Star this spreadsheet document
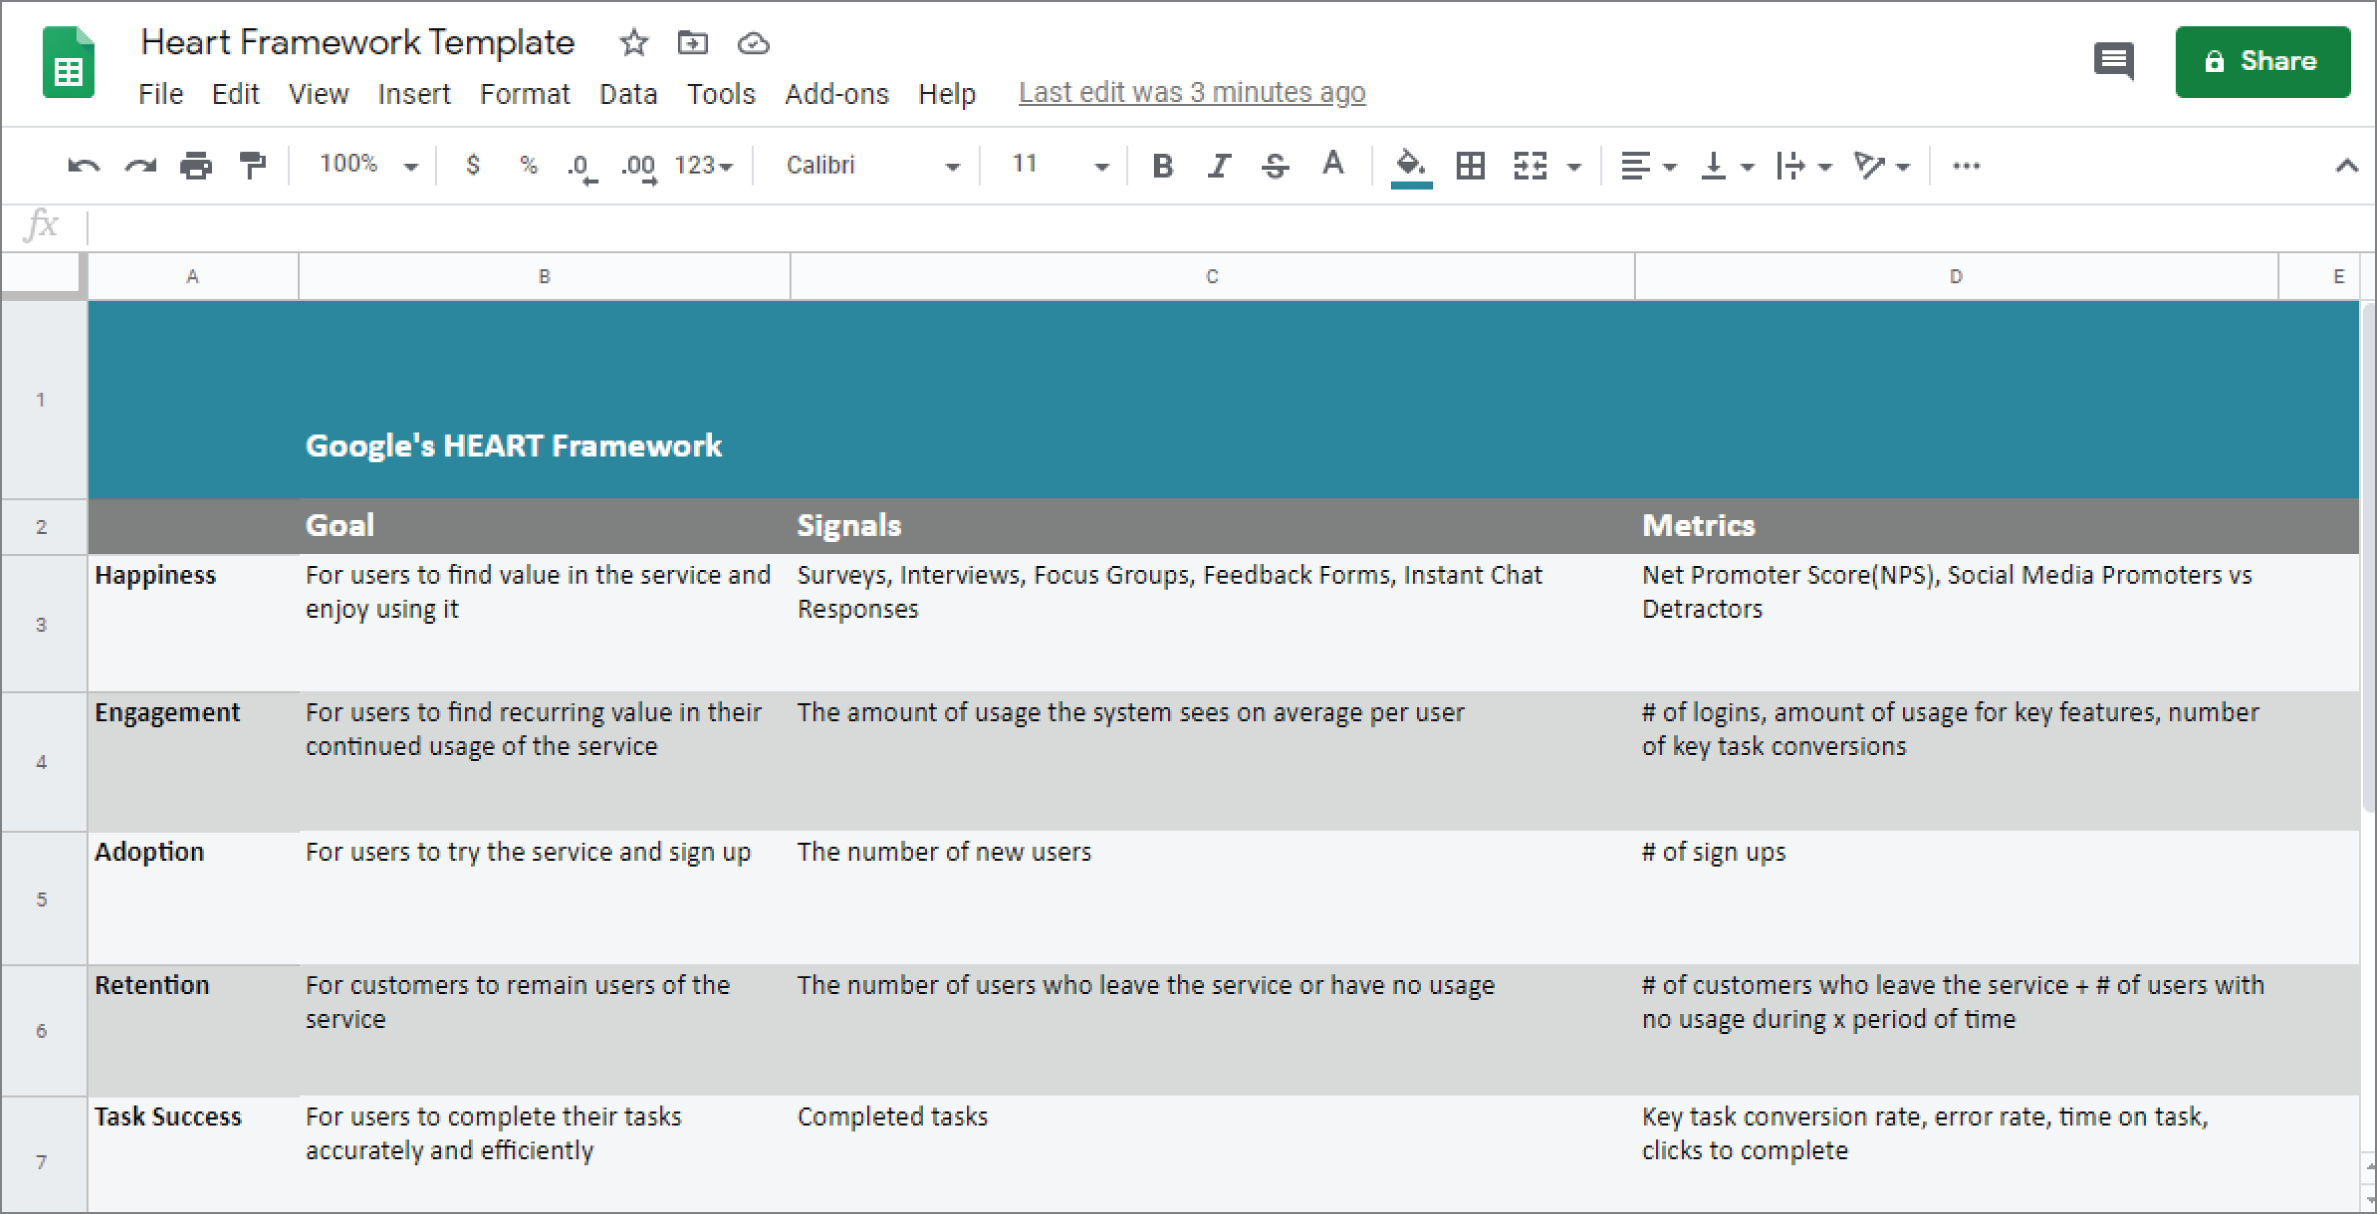 (x=633, y=43)
